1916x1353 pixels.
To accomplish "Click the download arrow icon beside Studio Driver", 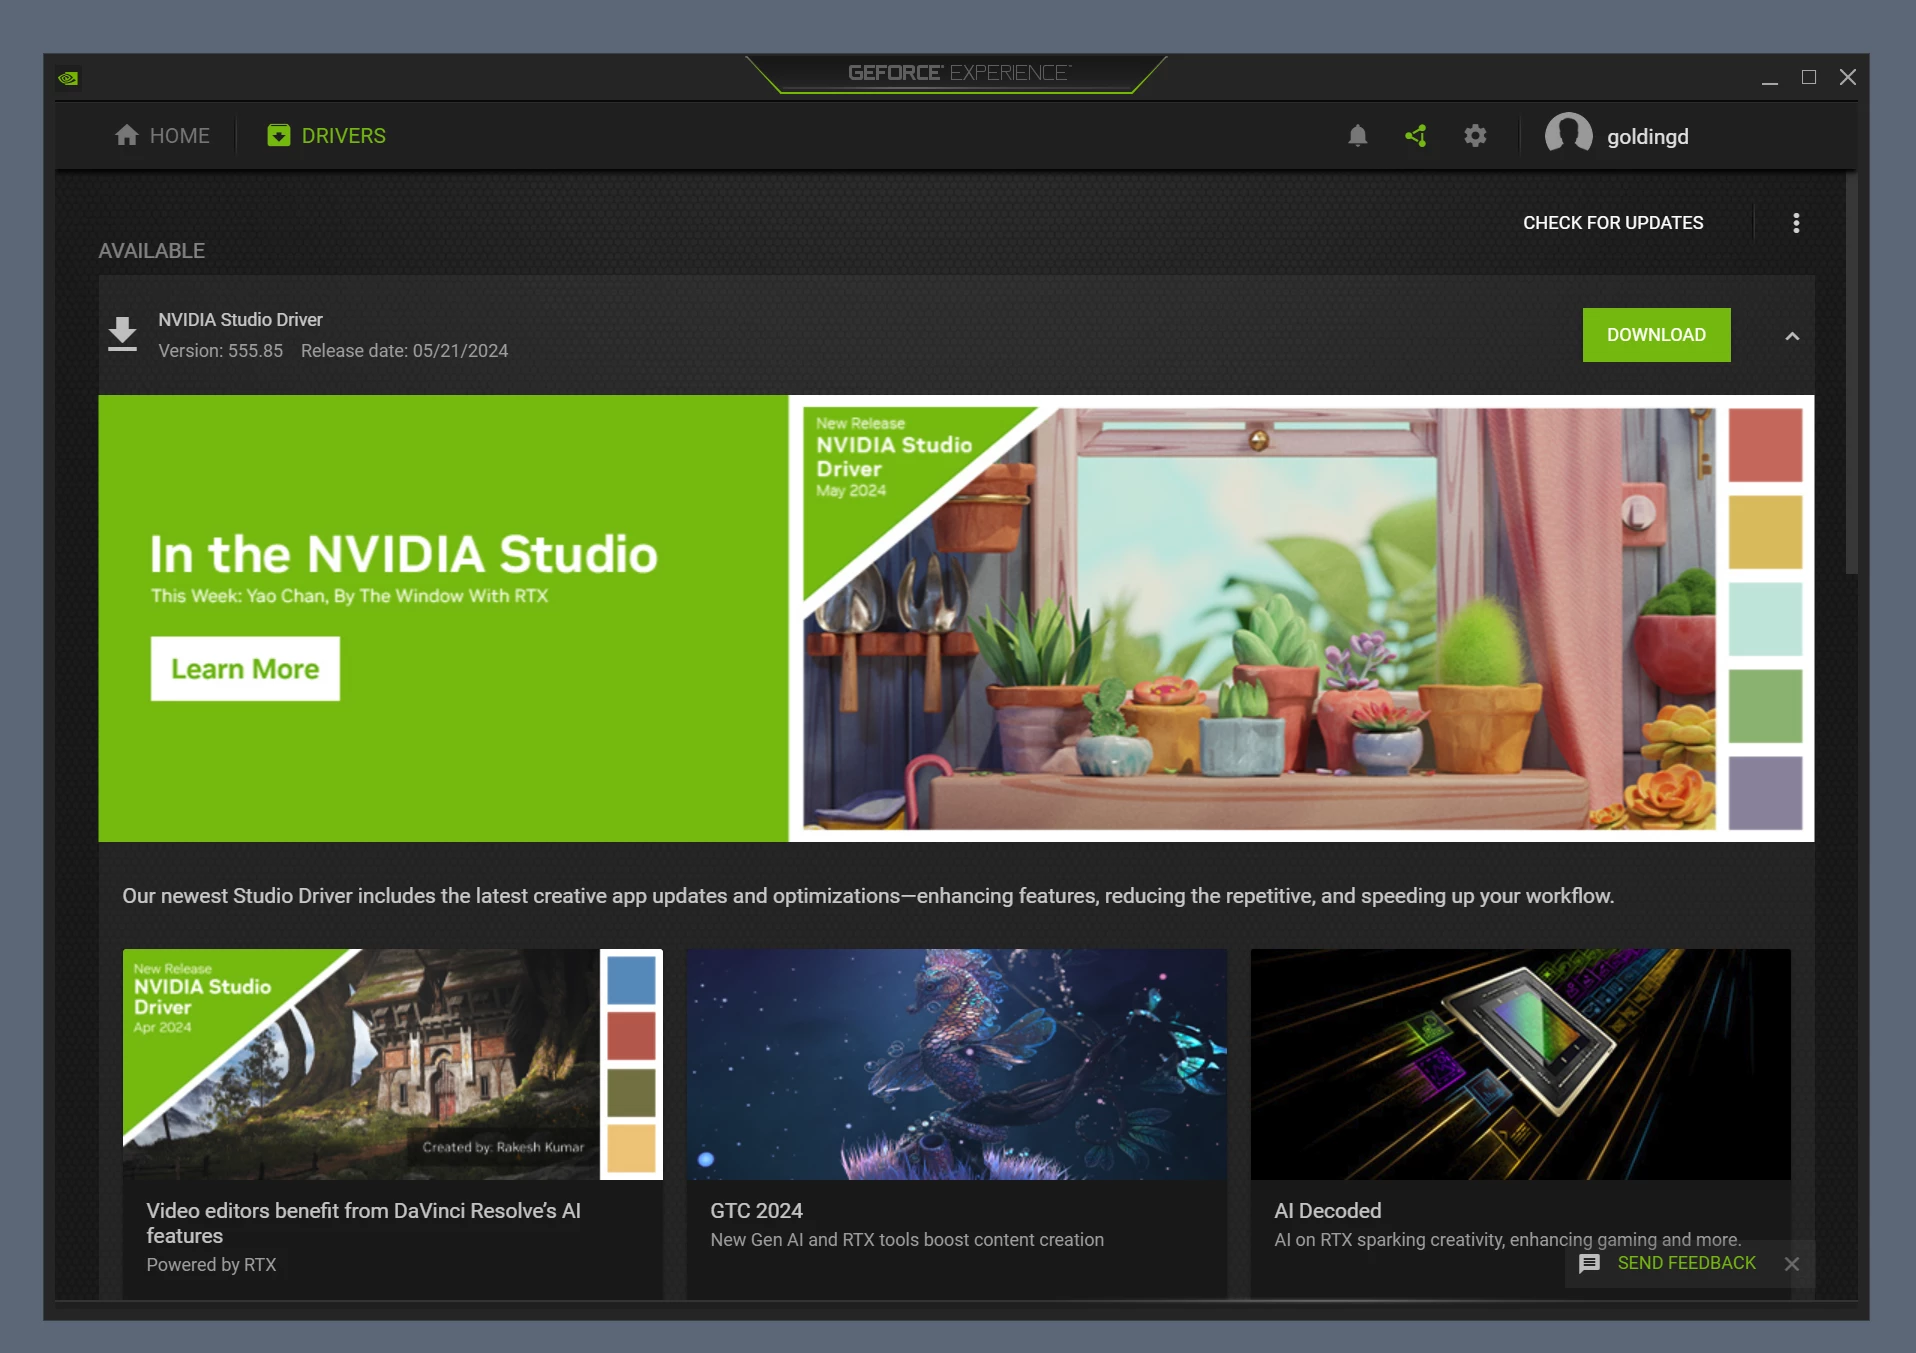I will (122, 334).
